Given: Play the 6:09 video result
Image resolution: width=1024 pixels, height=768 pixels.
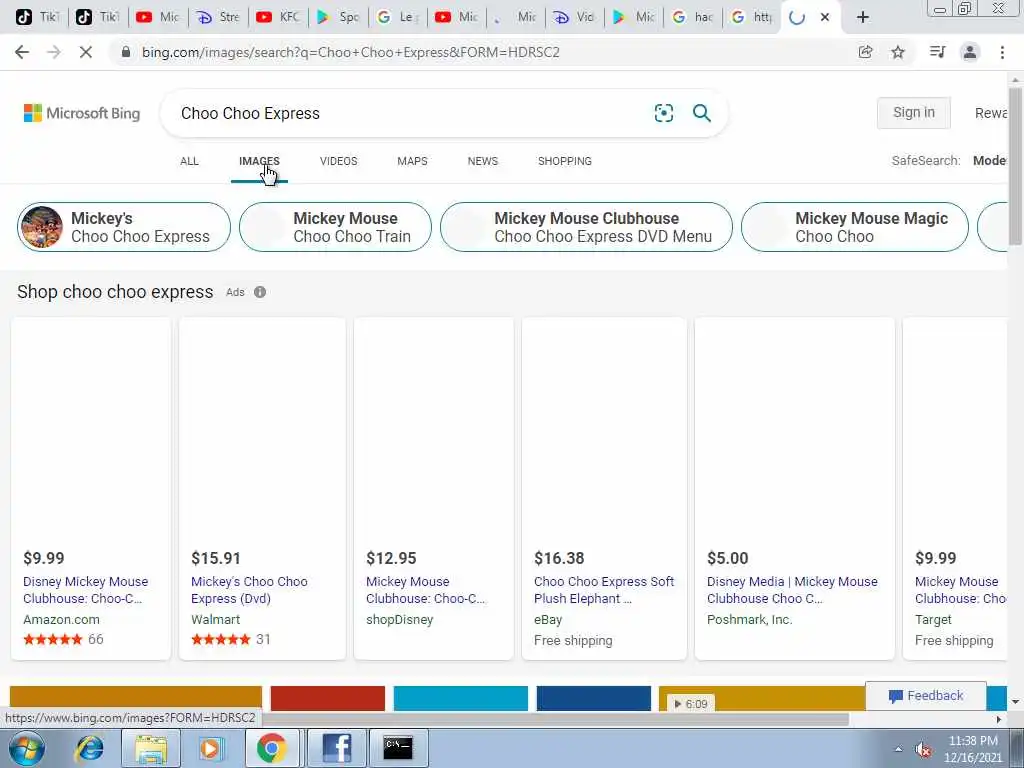Looking at the screenshot, I should click(692, 703).
